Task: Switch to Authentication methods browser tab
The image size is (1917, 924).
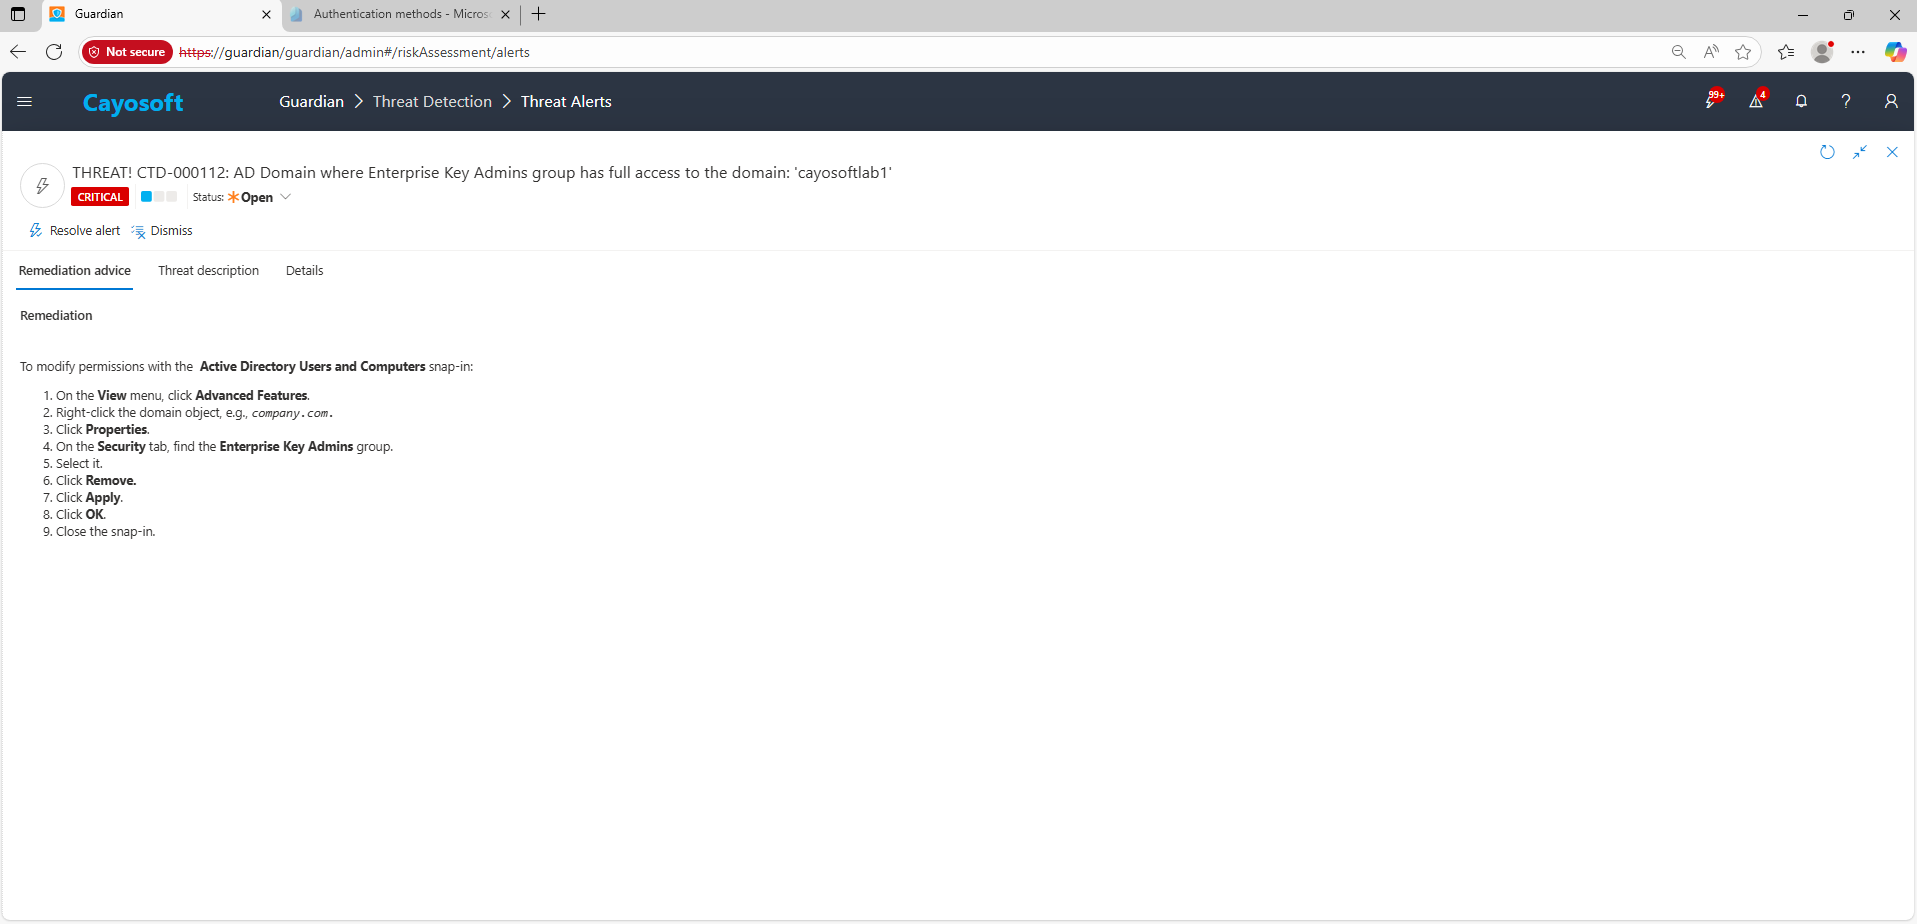Action: click(x=400, y=14)
